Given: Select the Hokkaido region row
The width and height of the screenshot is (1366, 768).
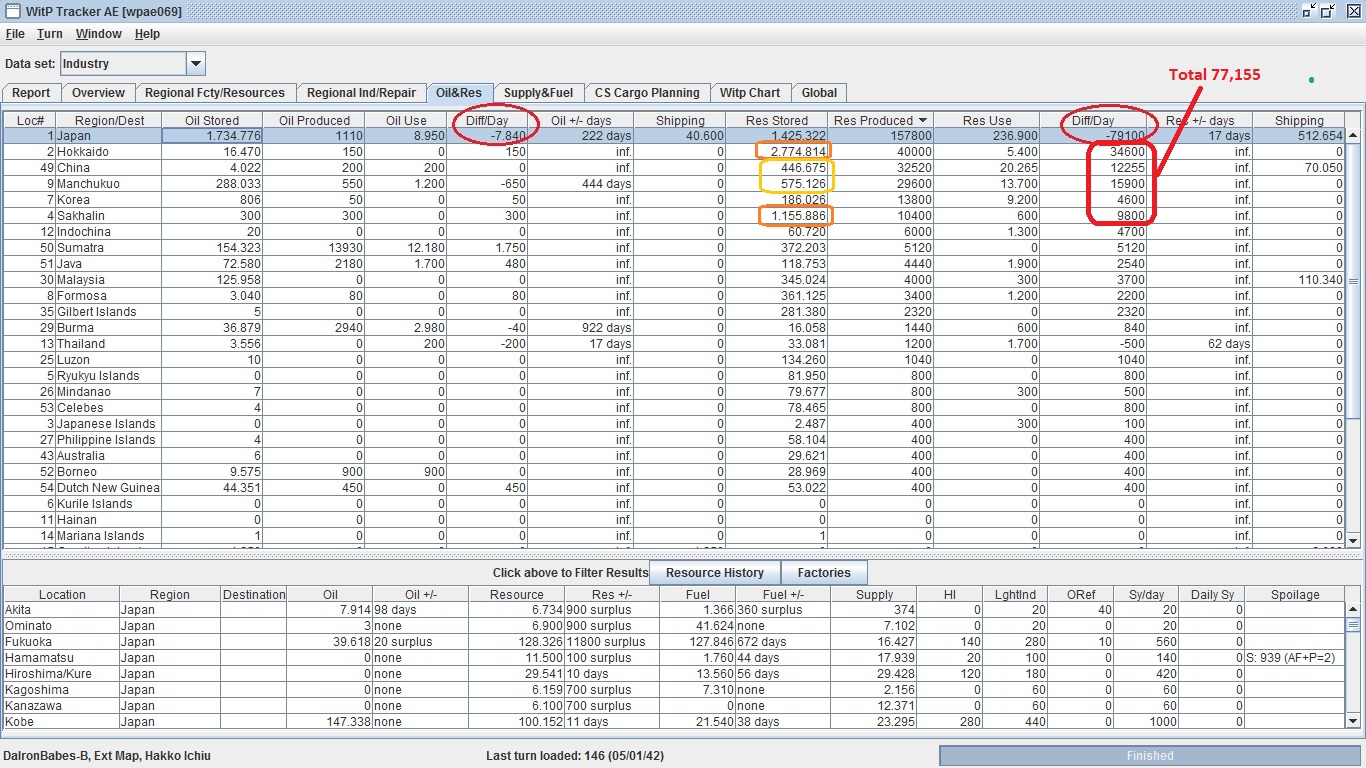Looking at the screenshot, I should pyautogui.click(x=674, y=152).
